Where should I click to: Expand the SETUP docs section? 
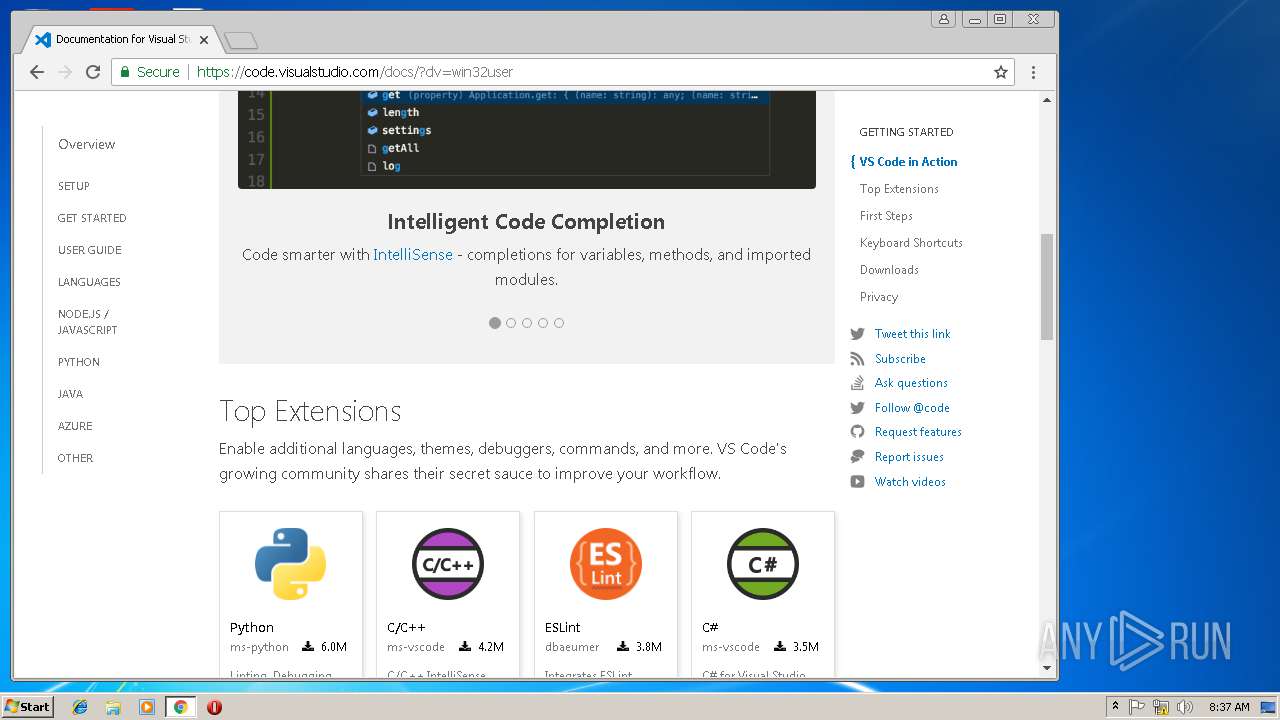pos(74,186)
